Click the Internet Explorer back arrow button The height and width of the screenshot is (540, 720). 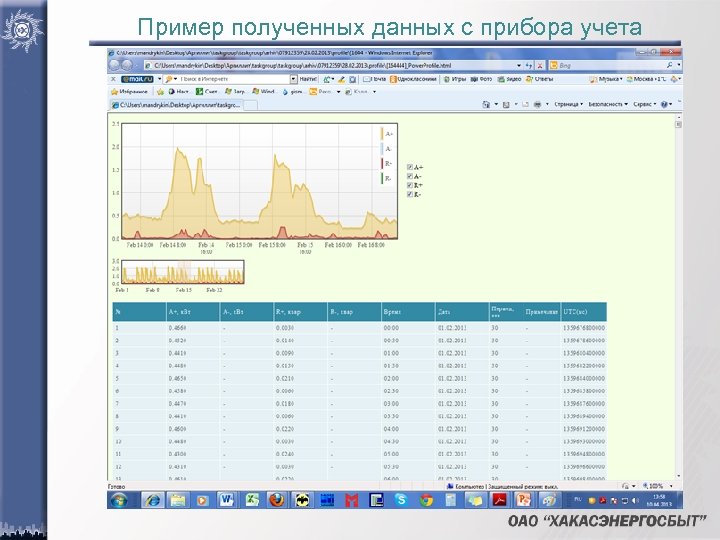click(x=115, y=65)
